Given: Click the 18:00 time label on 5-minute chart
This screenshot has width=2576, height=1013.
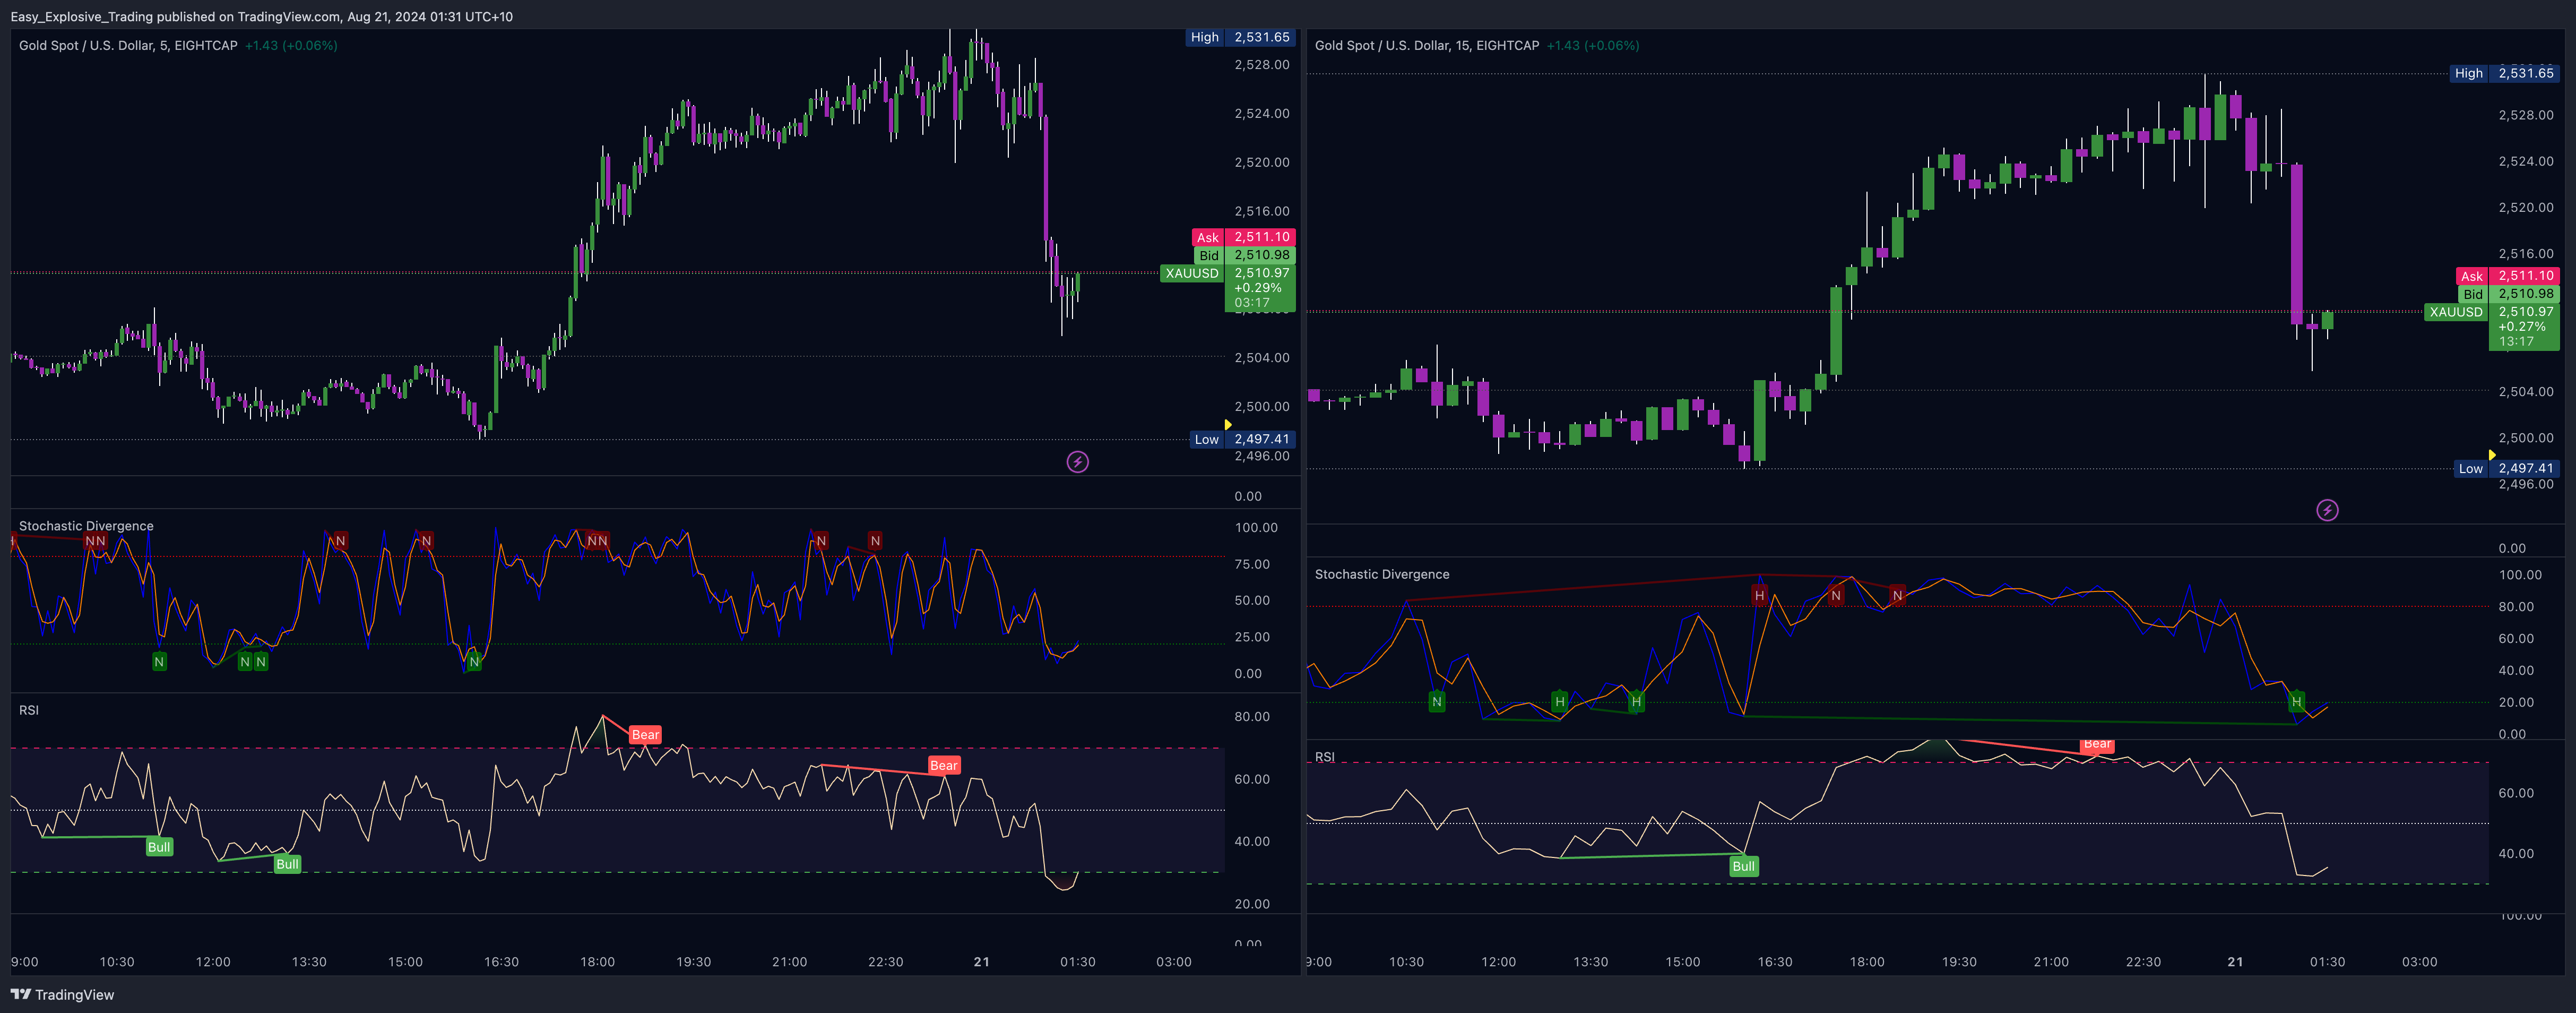Looking at the screenshot, I should pos(597,962).
